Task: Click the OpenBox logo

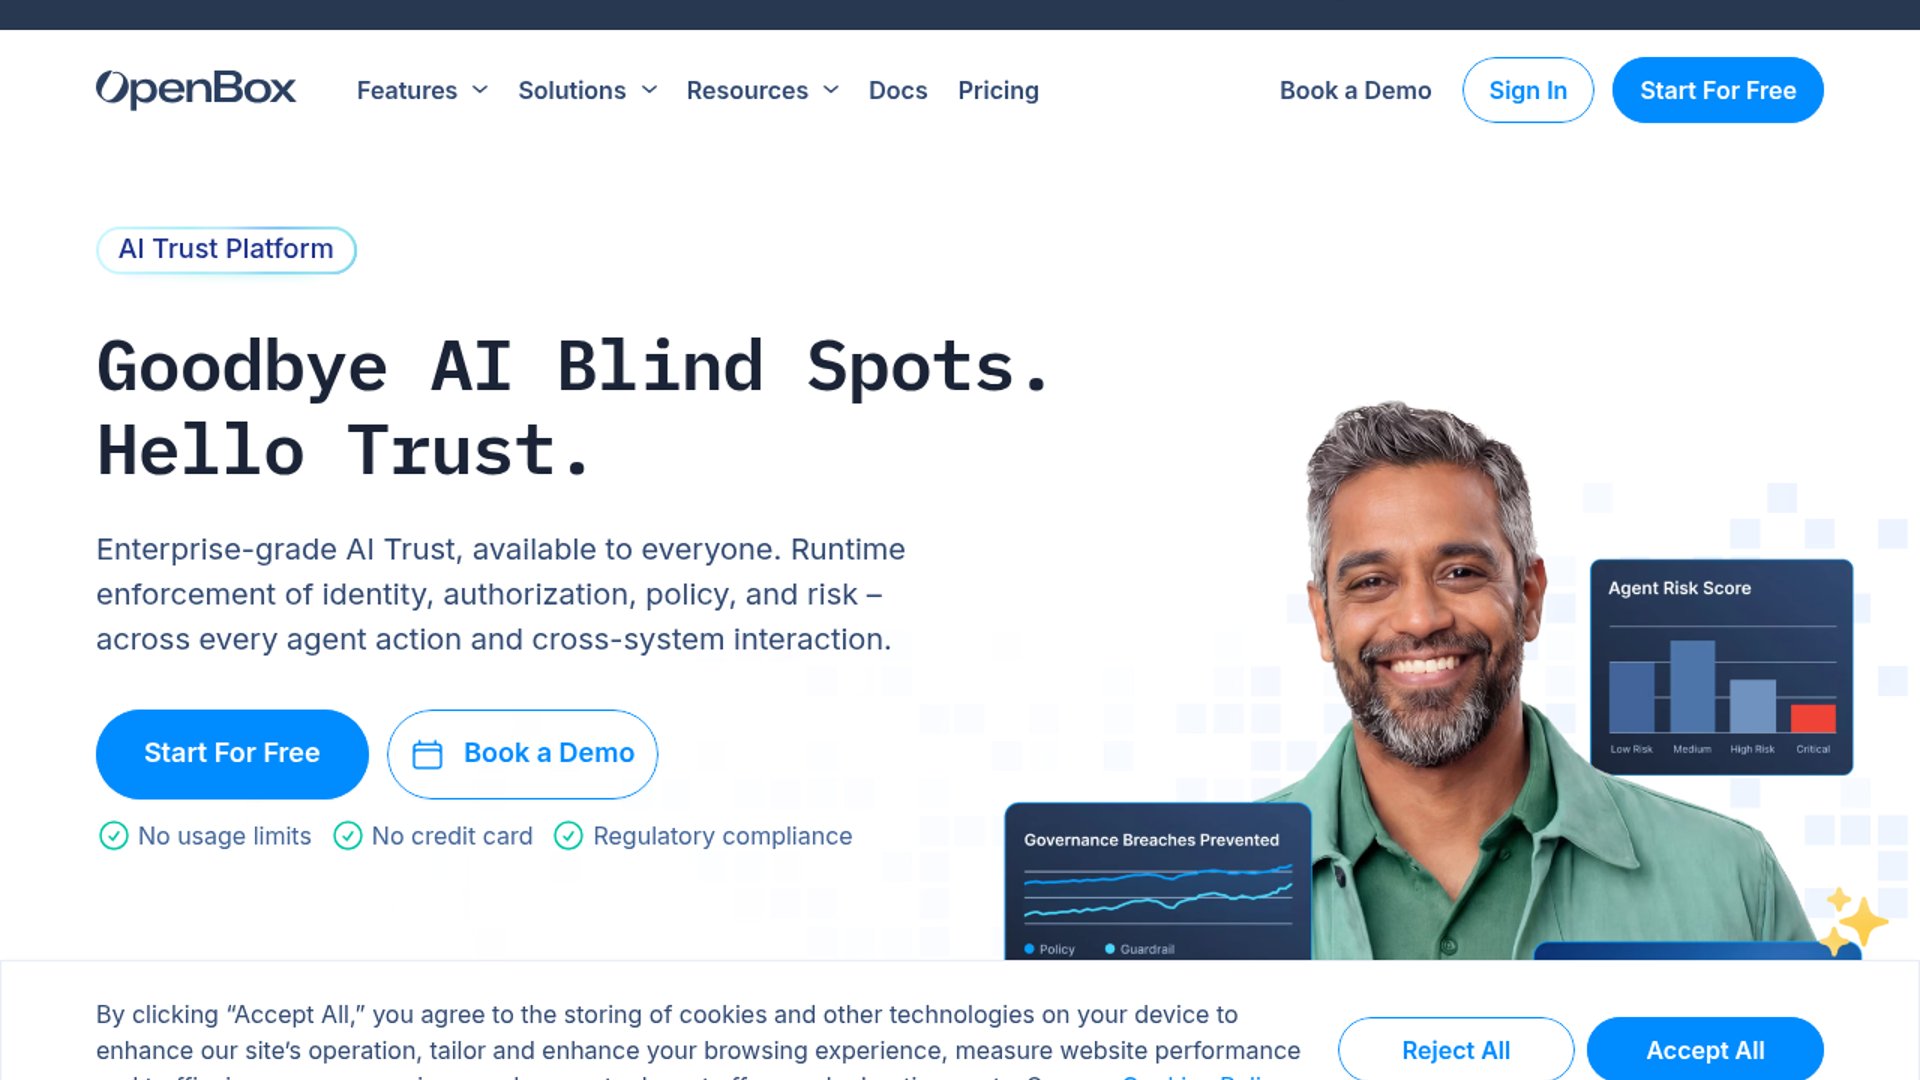Action: pos(196,89)
